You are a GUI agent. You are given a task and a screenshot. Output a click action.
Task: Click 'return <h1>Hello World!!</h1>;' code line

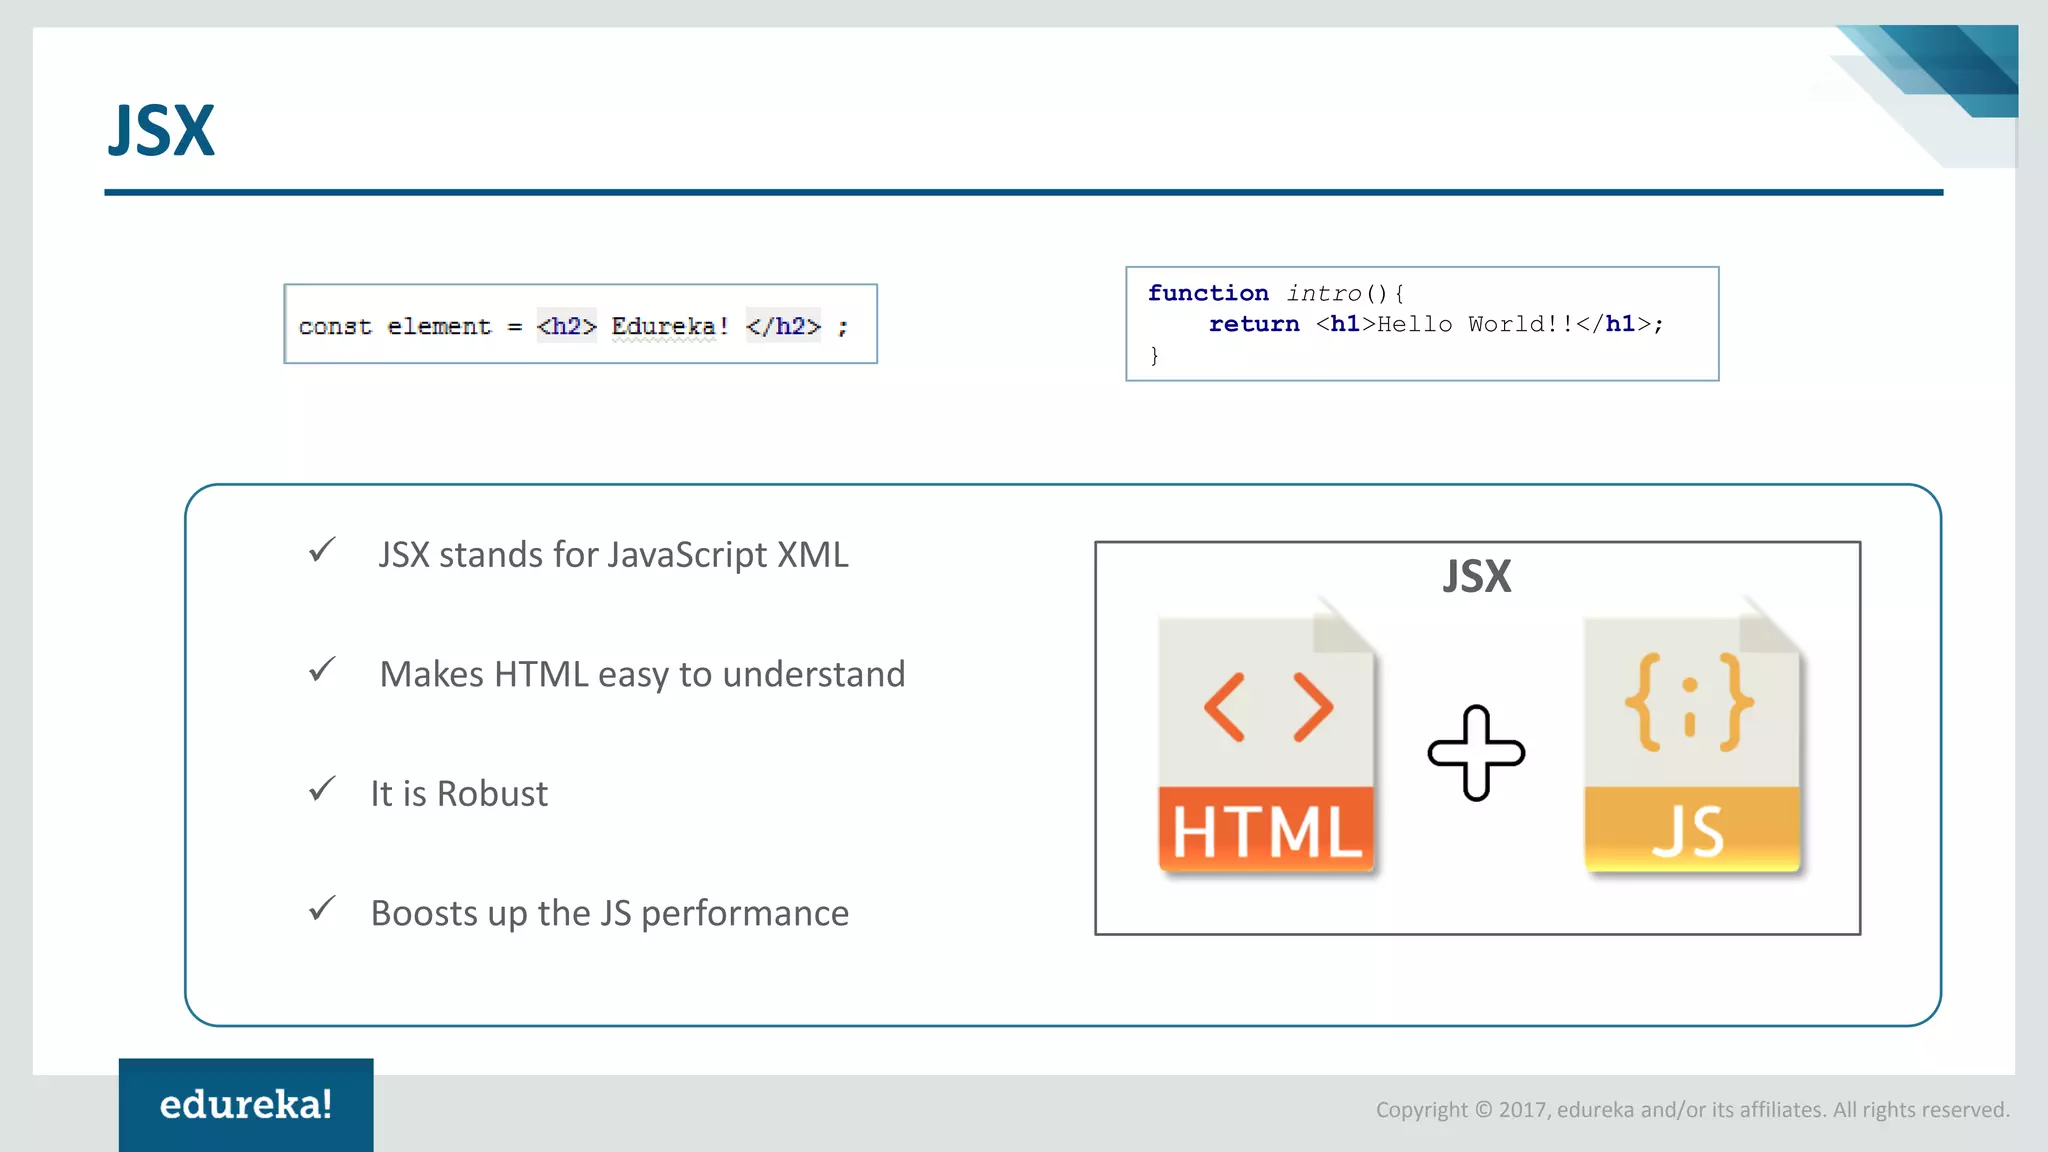[x=1436, y=324]
